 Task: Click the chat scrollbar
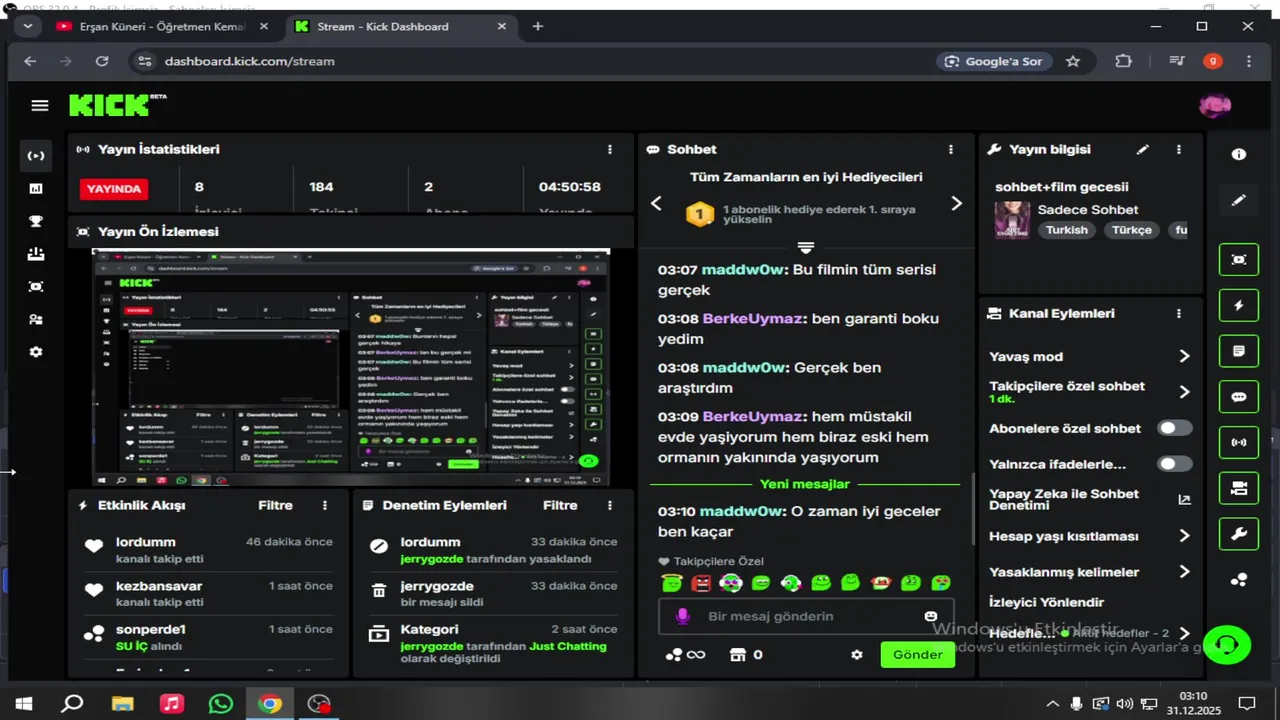974,508
